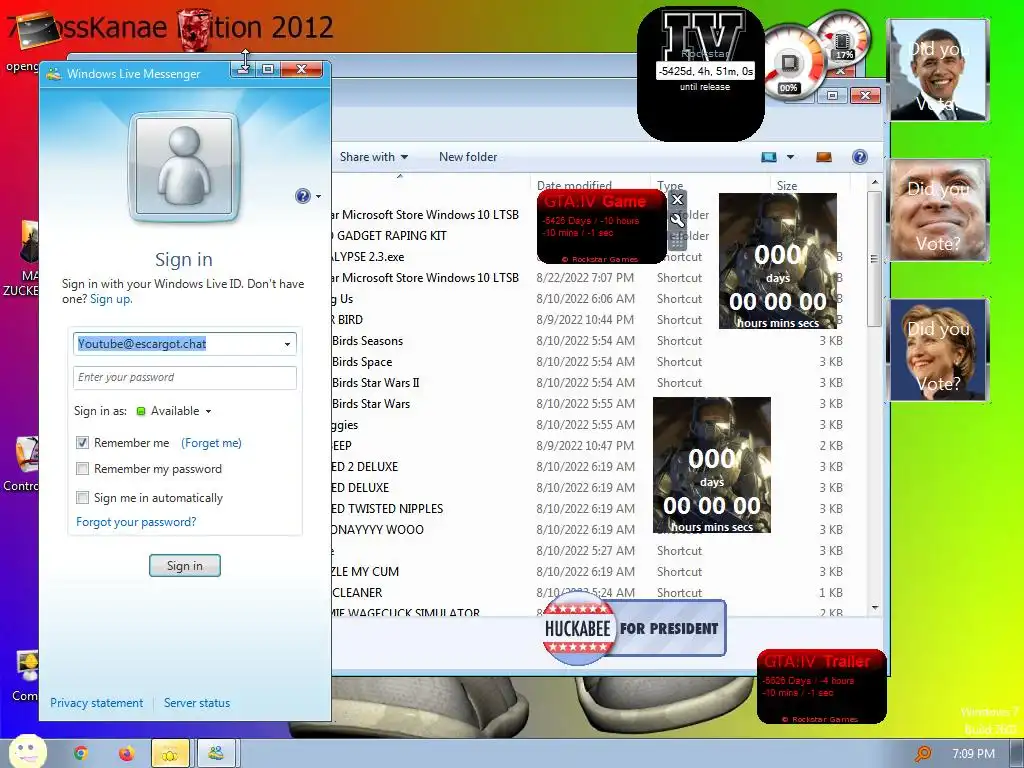Click the McCain Did you Vote gadget
The width and height of the screenshot is (1024, 768).
(938, 210)
